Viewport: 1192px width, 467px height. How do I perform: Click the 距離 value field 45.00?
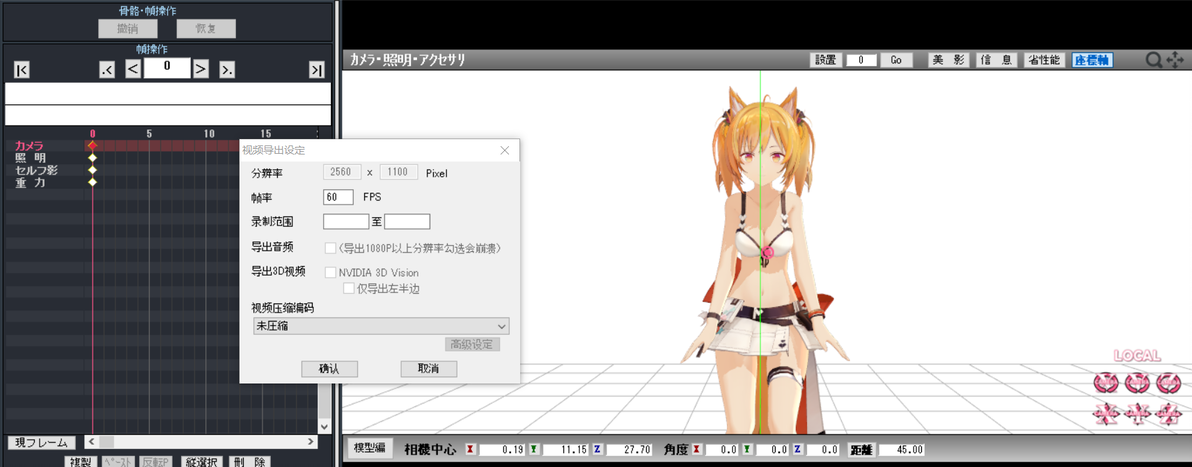(x=902, y=450)
